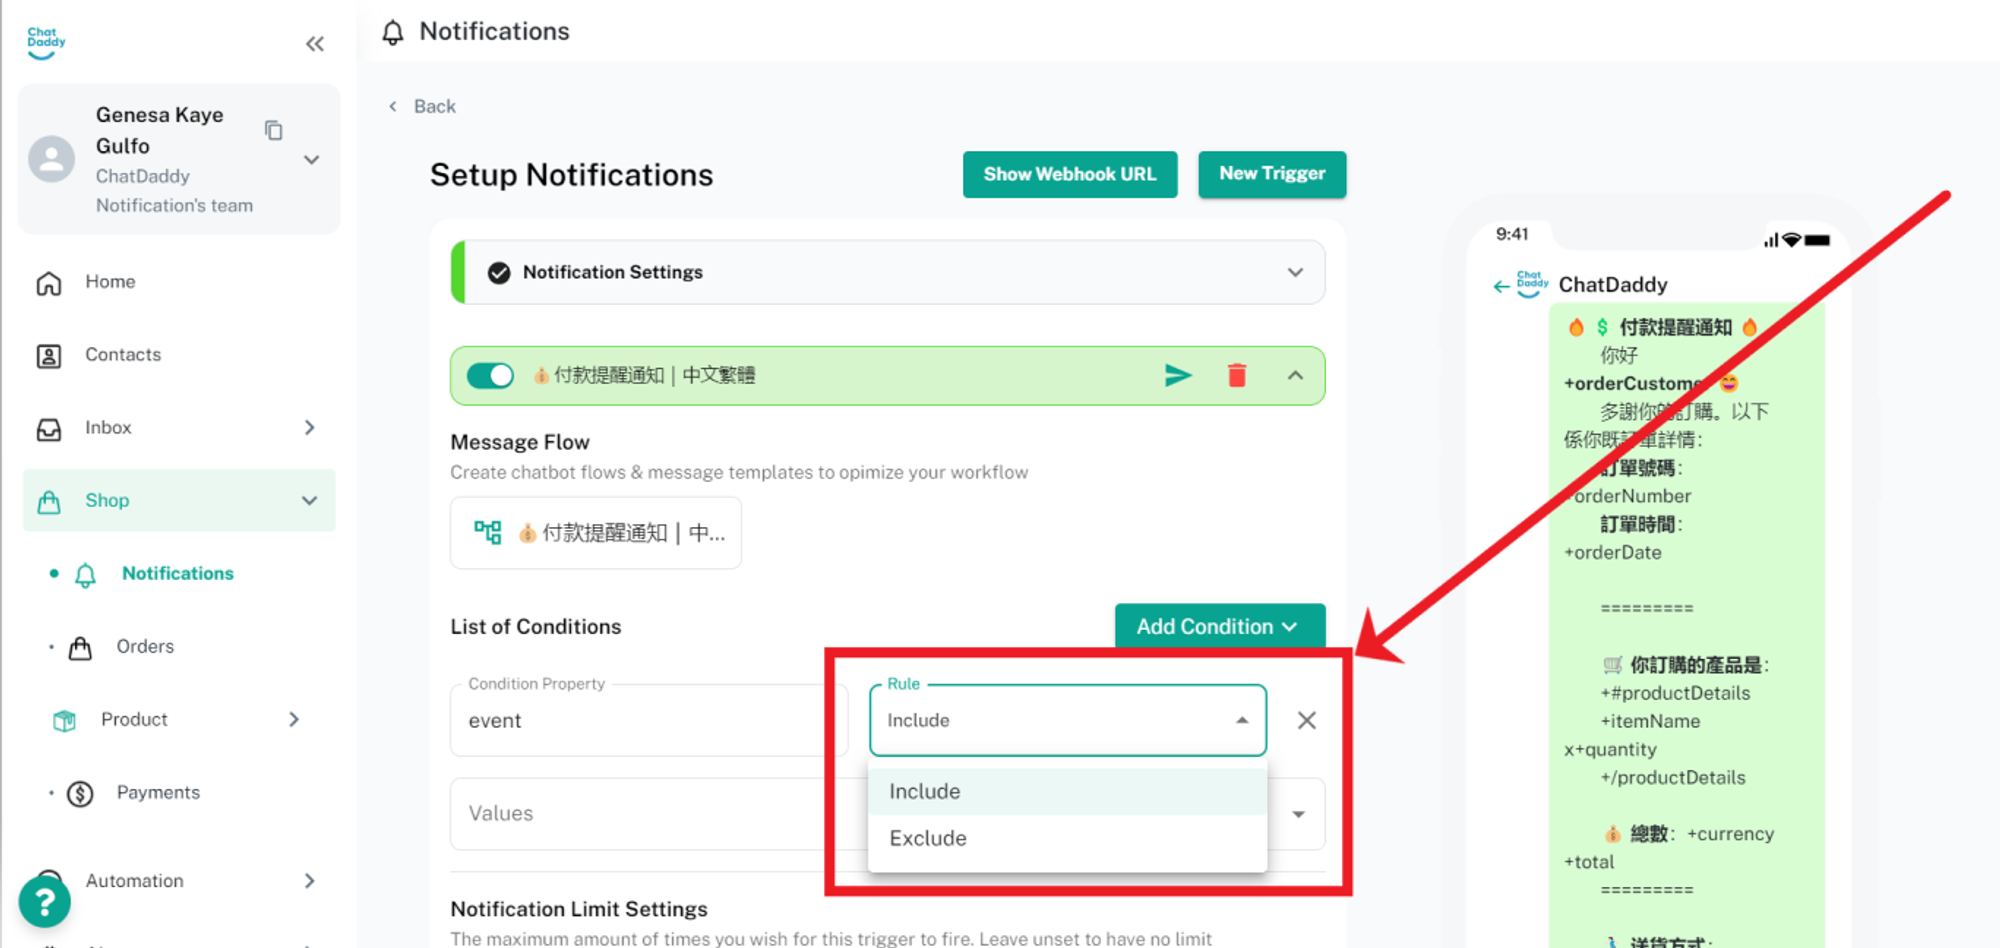
Task: Click the Orders bag icon
Action: tap(80, 648)
